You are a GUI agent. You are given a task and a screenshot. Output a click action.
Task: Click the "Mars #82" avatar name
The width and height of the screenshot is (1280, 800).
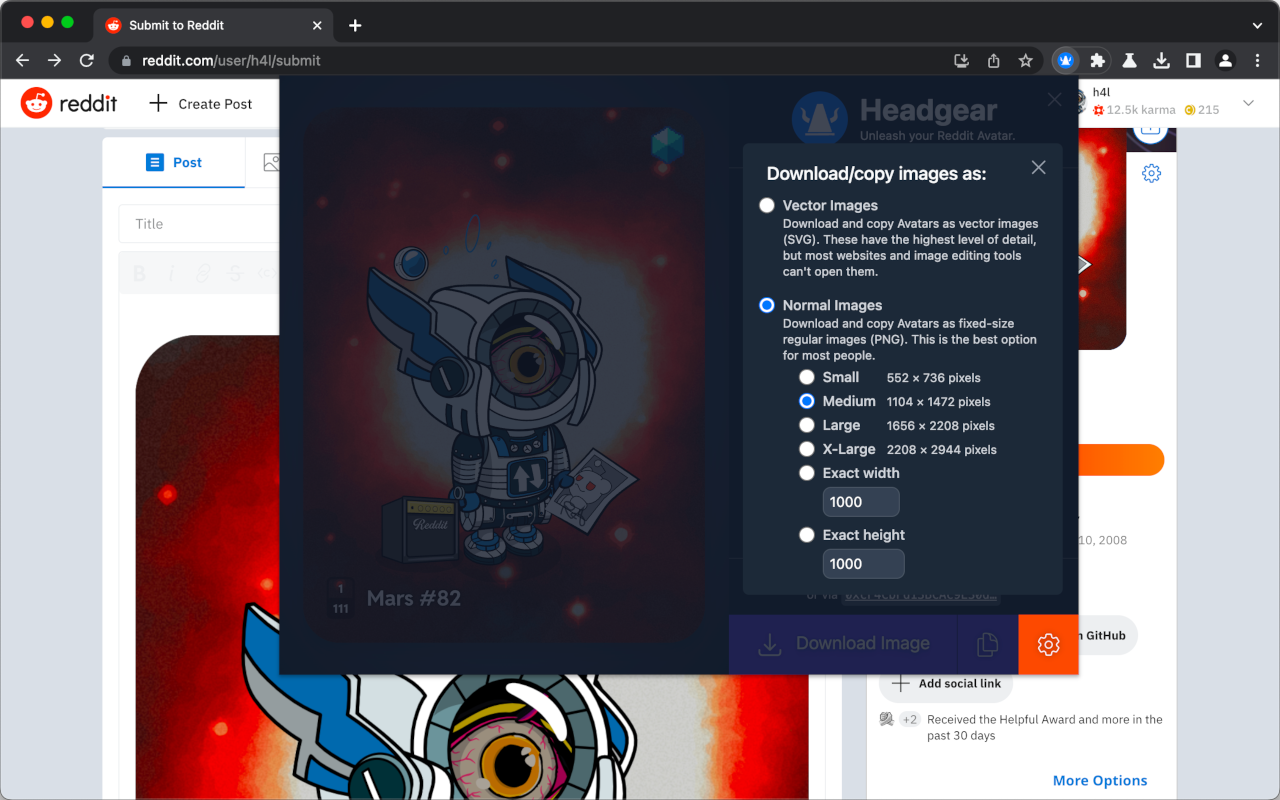(414, 598)
